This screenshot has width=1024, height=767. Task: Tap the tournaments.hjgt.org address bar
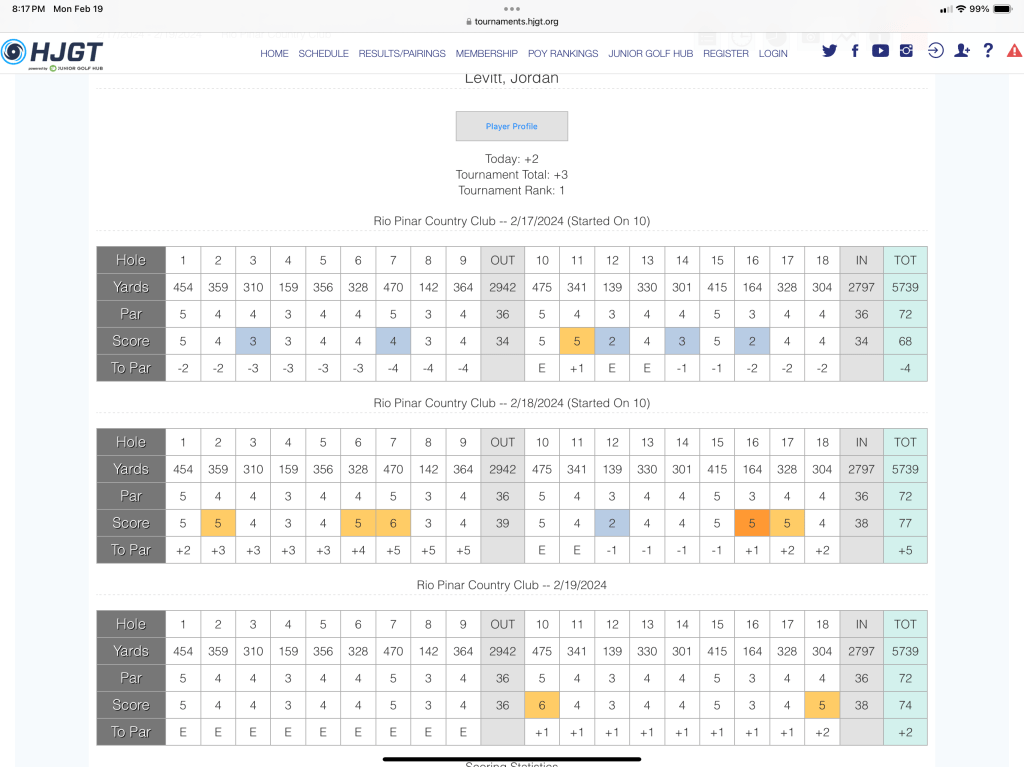coord(512,21)
